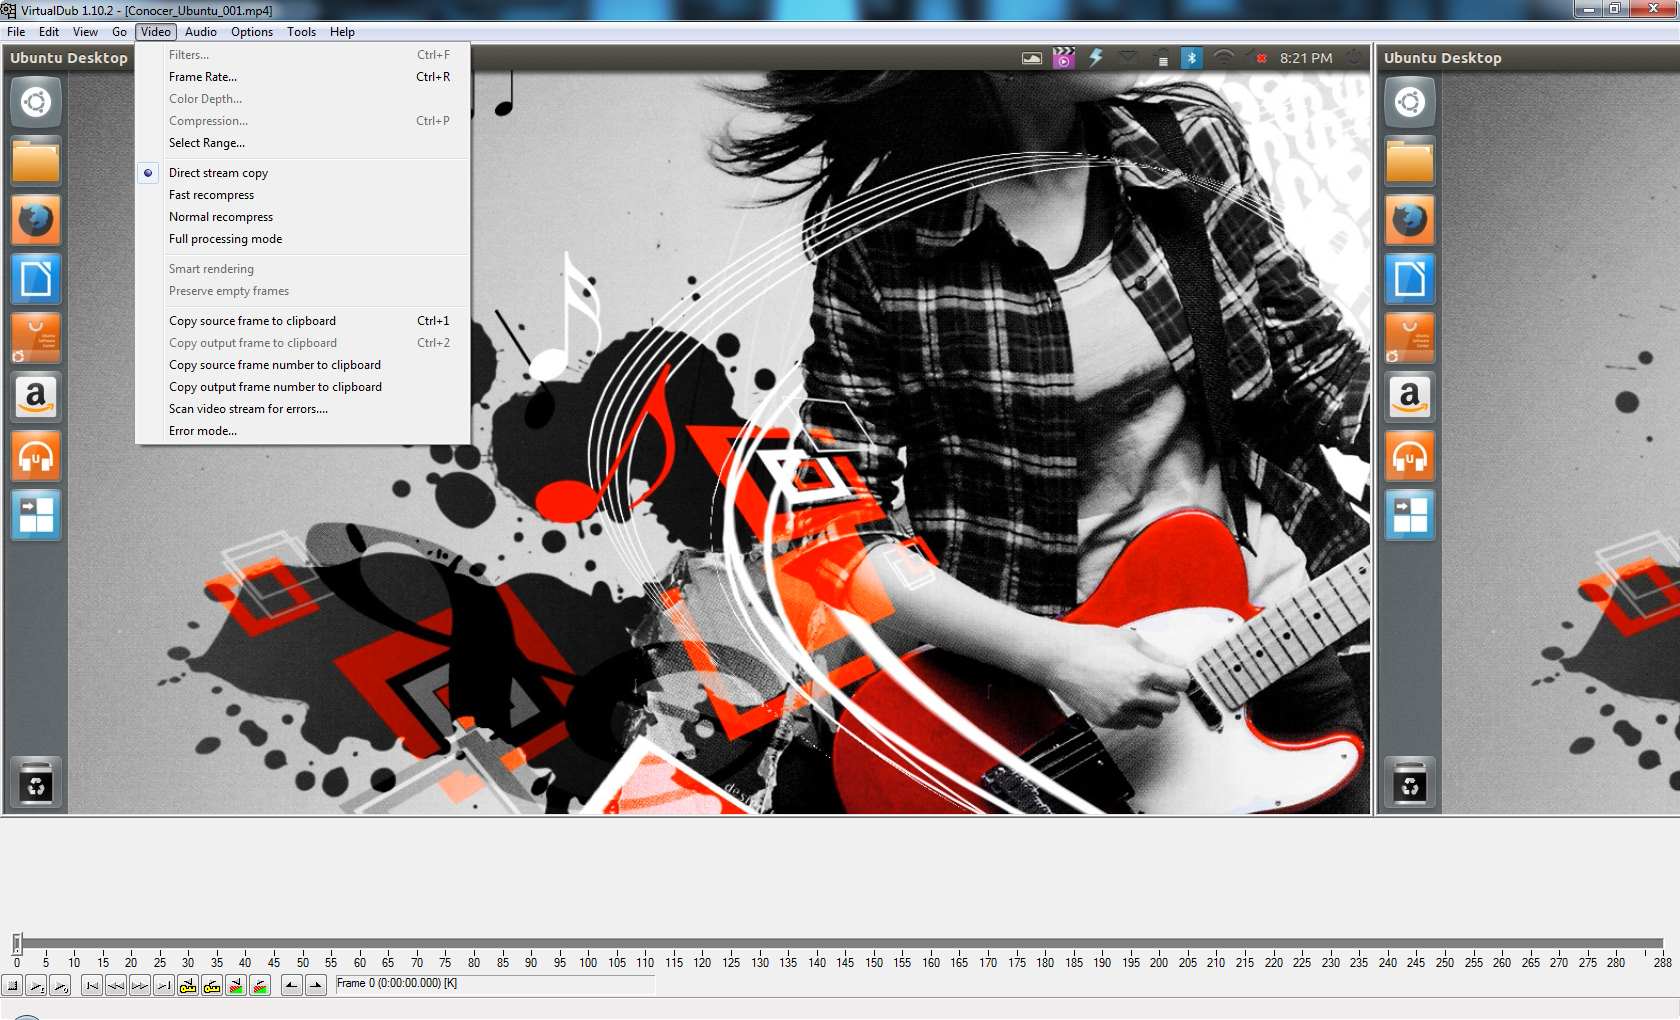The width and height of the screenshot is (1680, 1020).
Task: Click the 8:21 PM clock in the video
Action: [1306, 58]
